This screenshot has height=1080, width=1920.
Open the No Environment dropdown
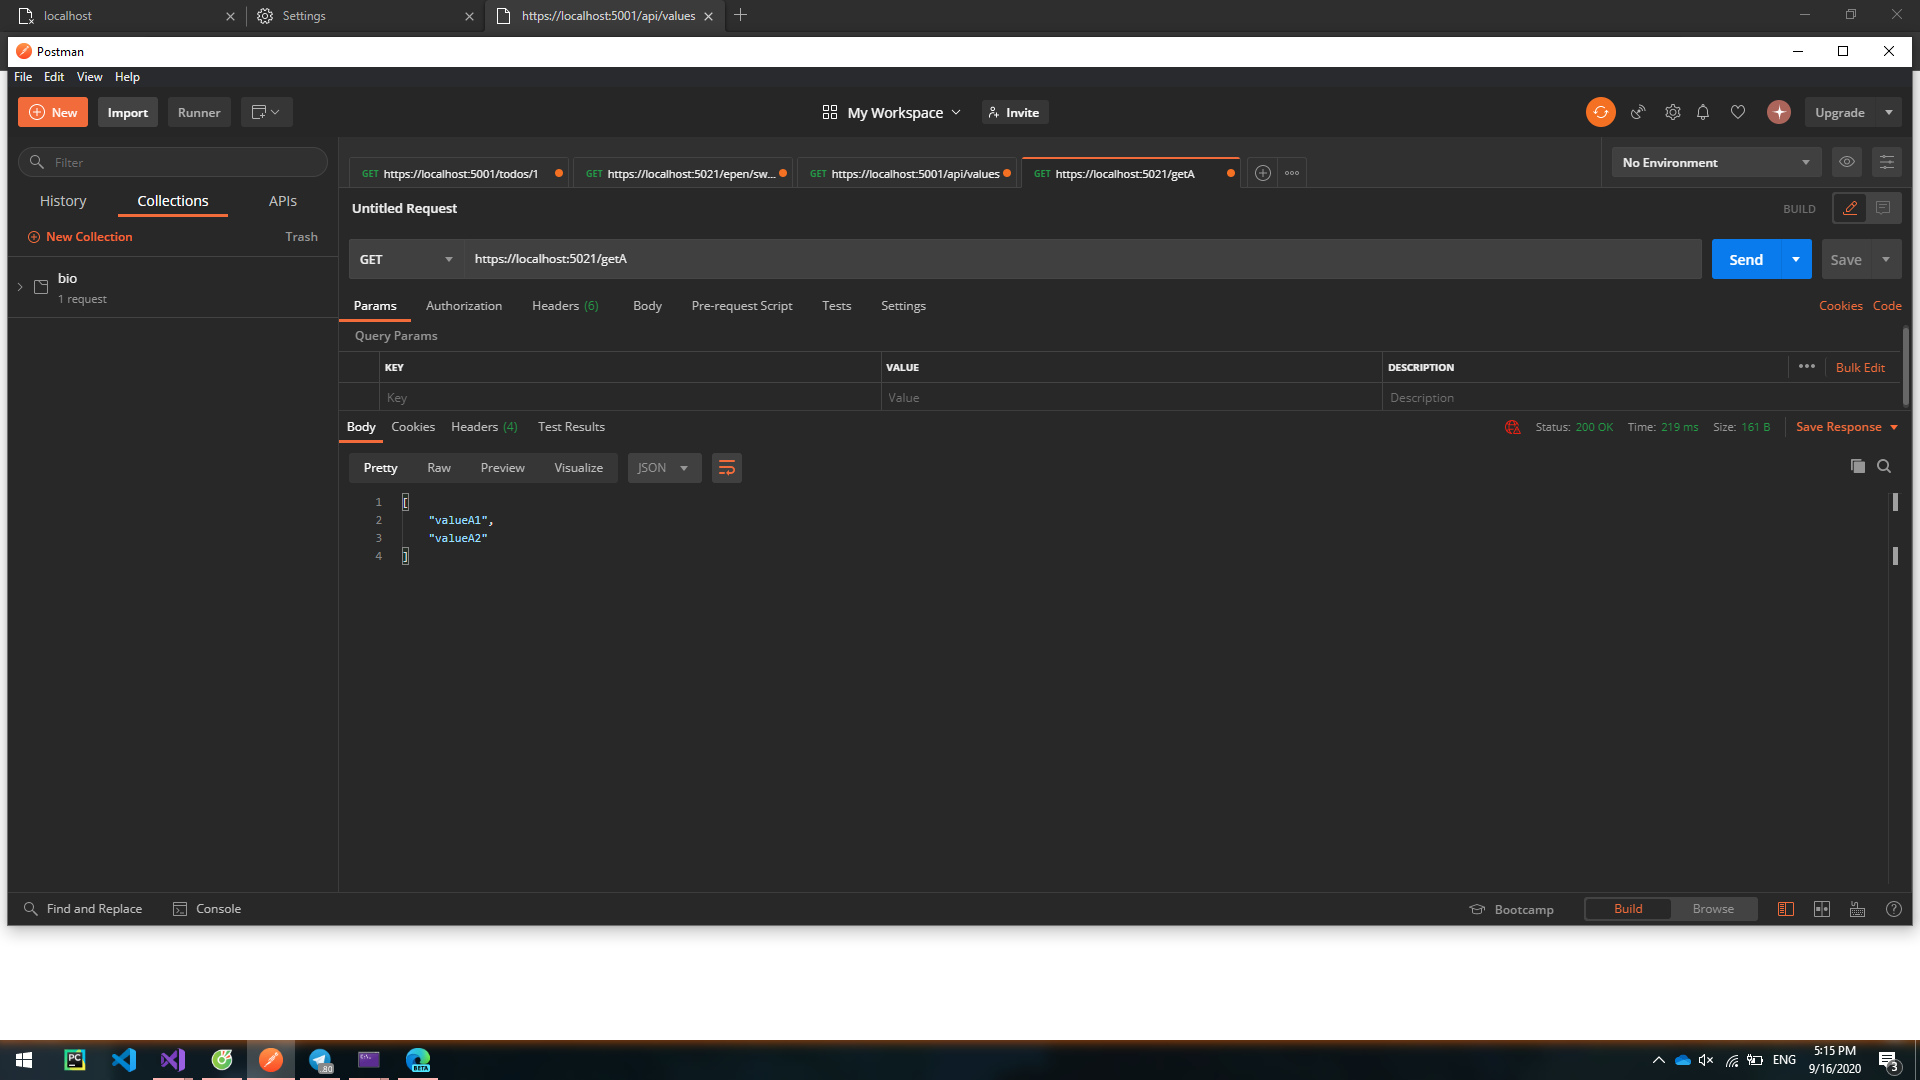click(x=1714, y=162)
